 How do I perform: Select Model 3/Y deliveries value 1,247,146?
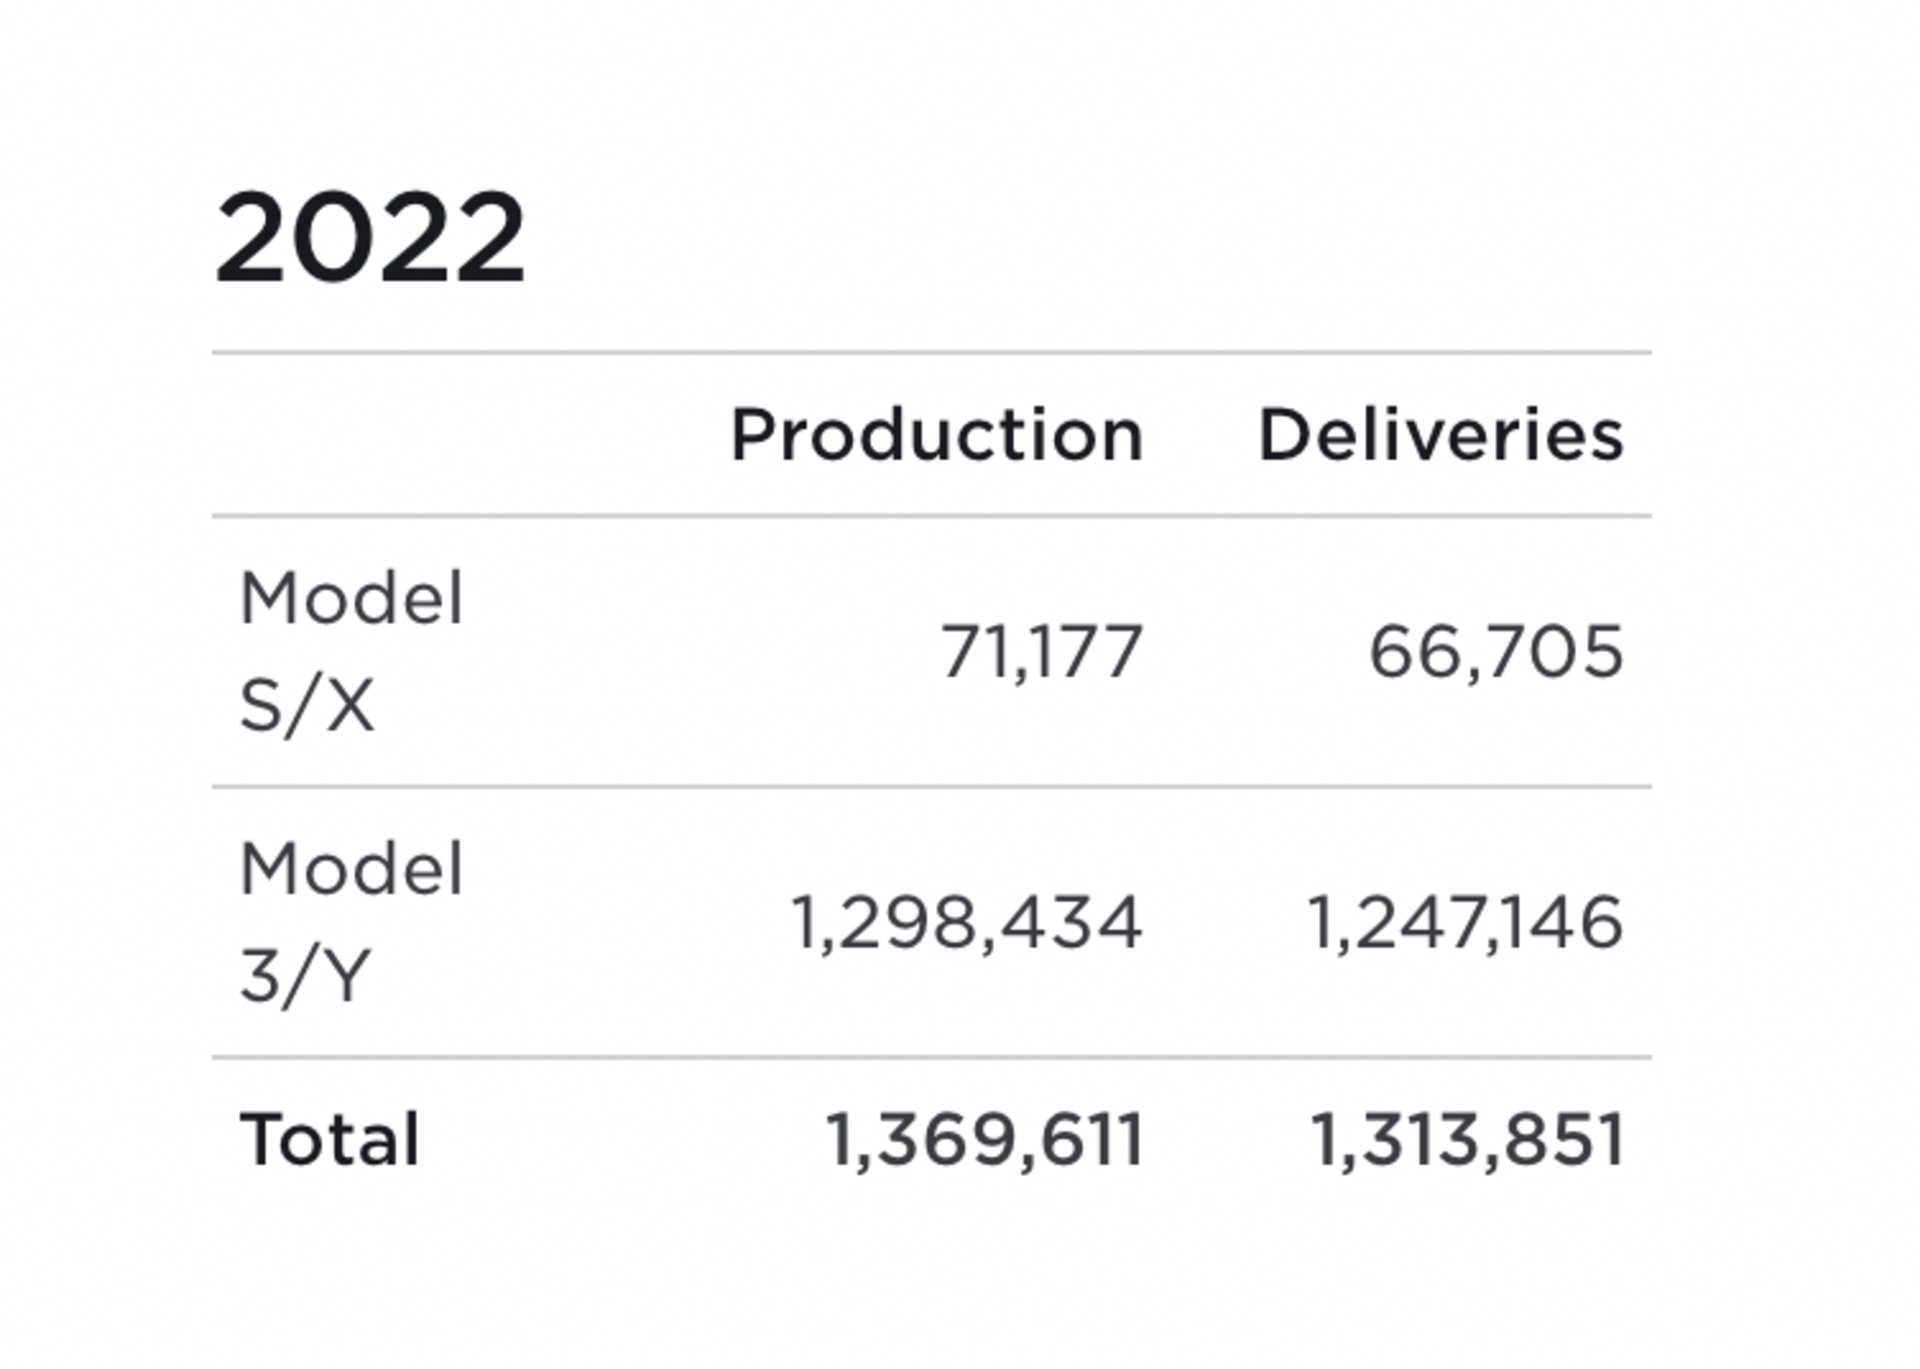1465,922
